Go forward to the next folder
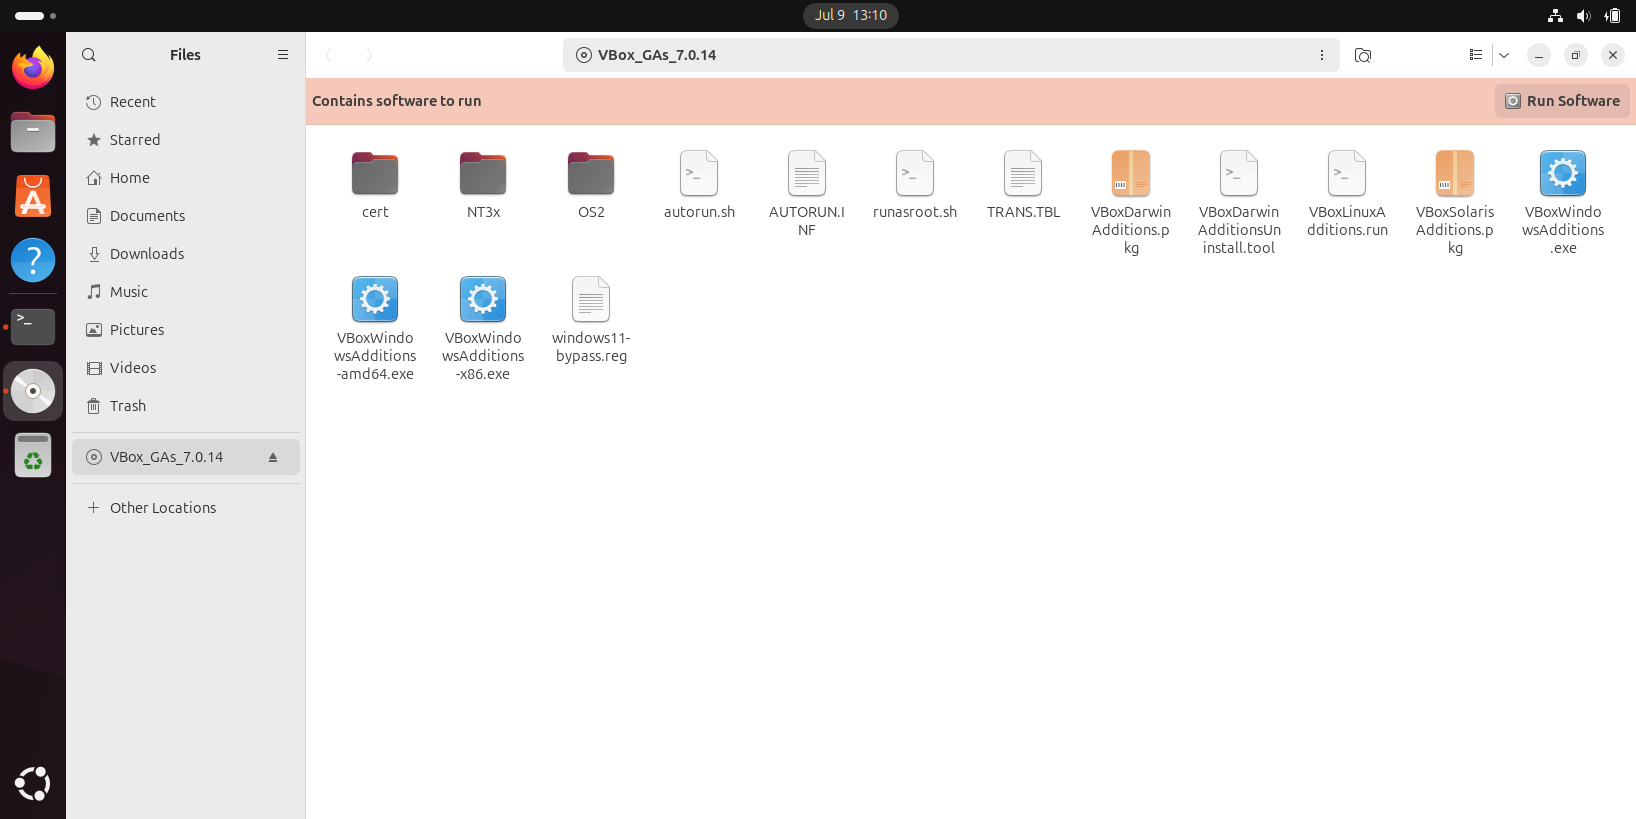 tap(369, 55)
